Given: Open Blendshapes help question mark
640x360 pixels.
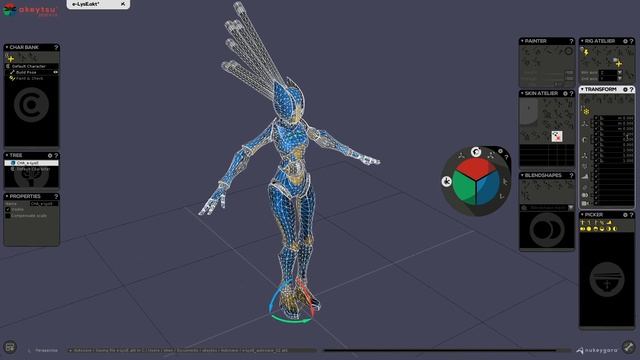Looking at the screenshot, I should tap(571, 176).
